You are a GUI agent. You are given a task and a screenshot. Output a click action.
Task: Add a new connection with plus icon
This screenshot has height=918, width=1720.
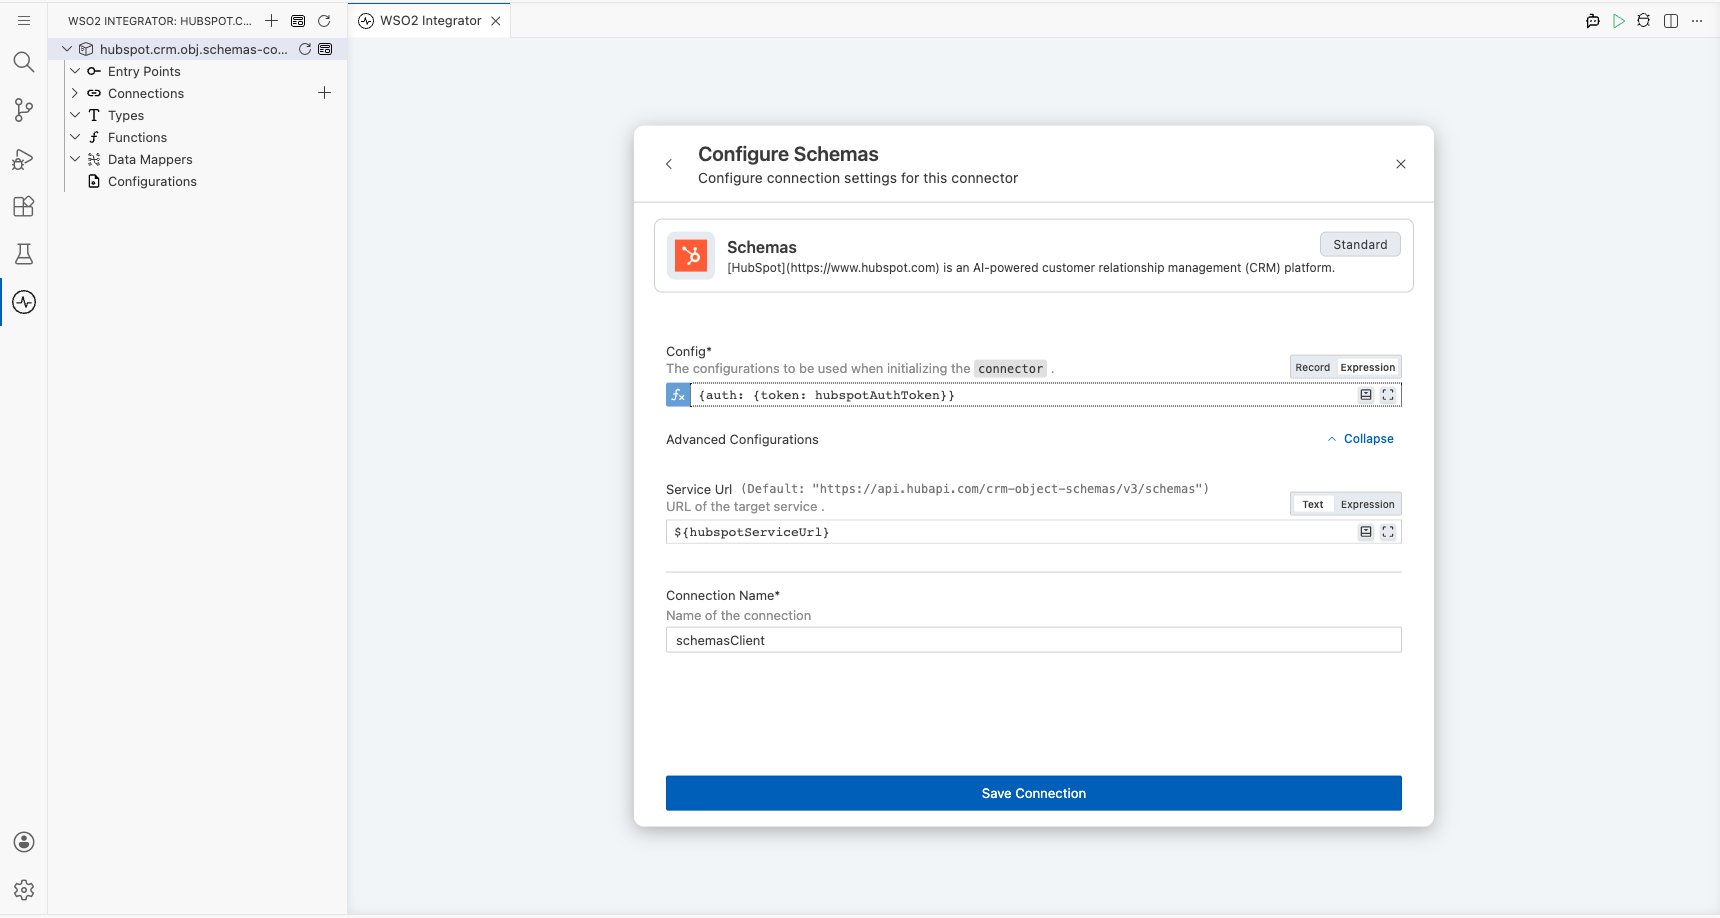coord(324,93)
